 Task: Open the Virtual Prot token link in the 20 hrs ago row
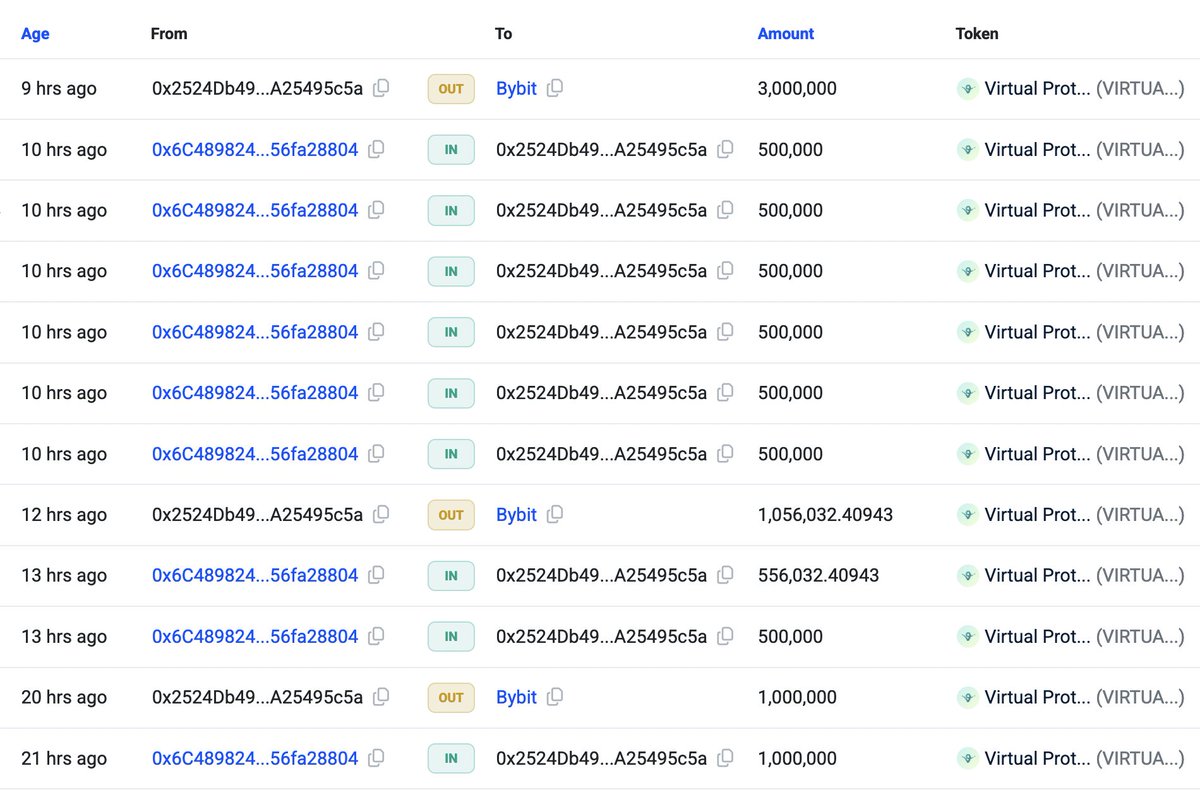1038,697
